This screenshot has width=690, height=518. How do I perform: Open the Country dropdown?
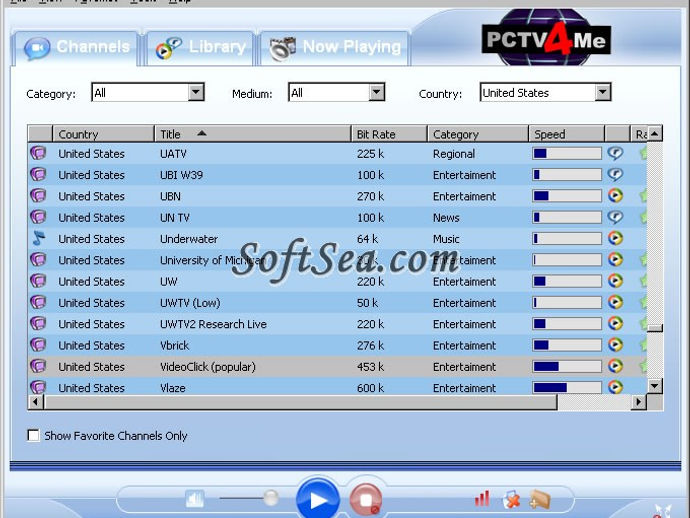(x=545, y=92)
